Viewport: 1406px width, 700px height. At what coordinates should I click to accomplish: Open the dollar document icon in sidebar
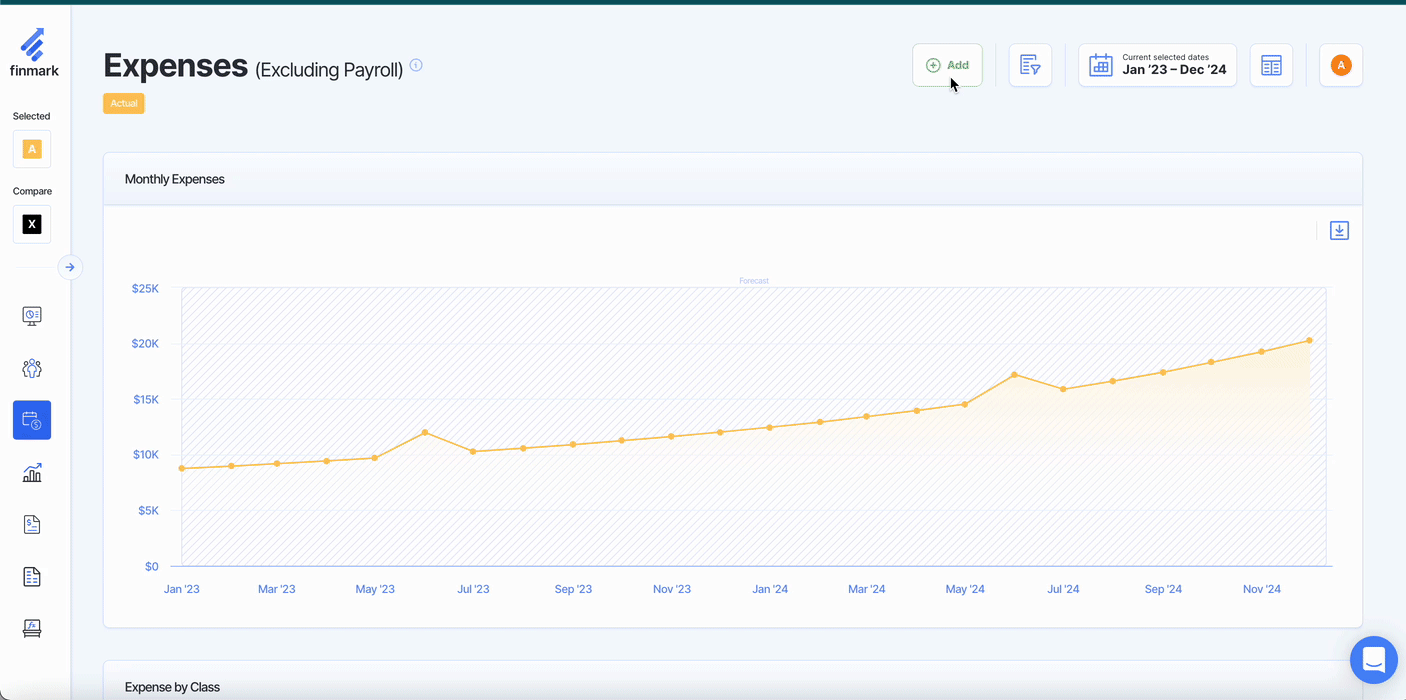32,524
